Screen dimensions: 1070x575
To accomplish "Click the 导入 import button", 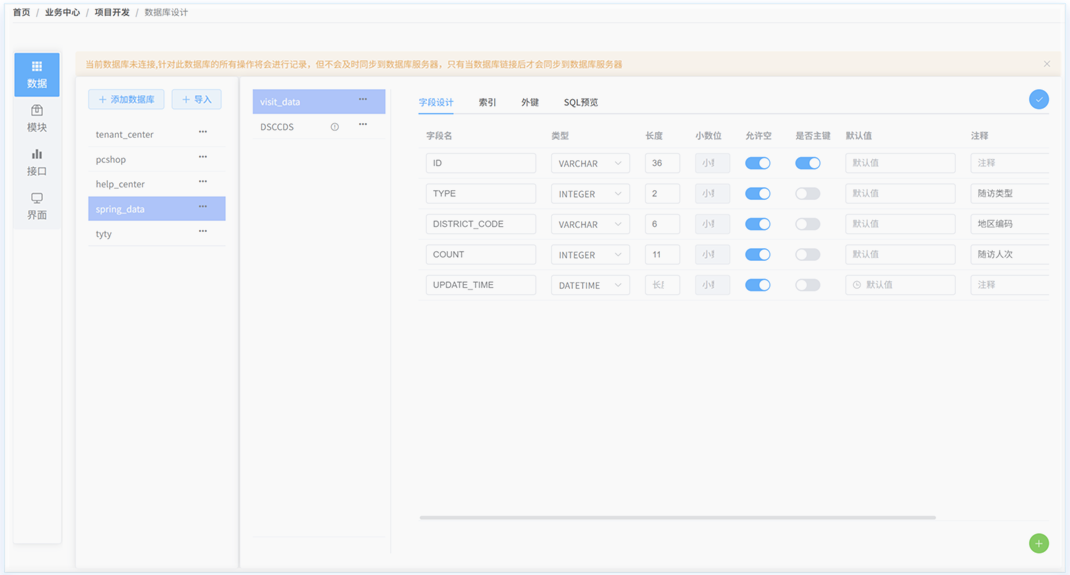I will [x=196, y=99].
